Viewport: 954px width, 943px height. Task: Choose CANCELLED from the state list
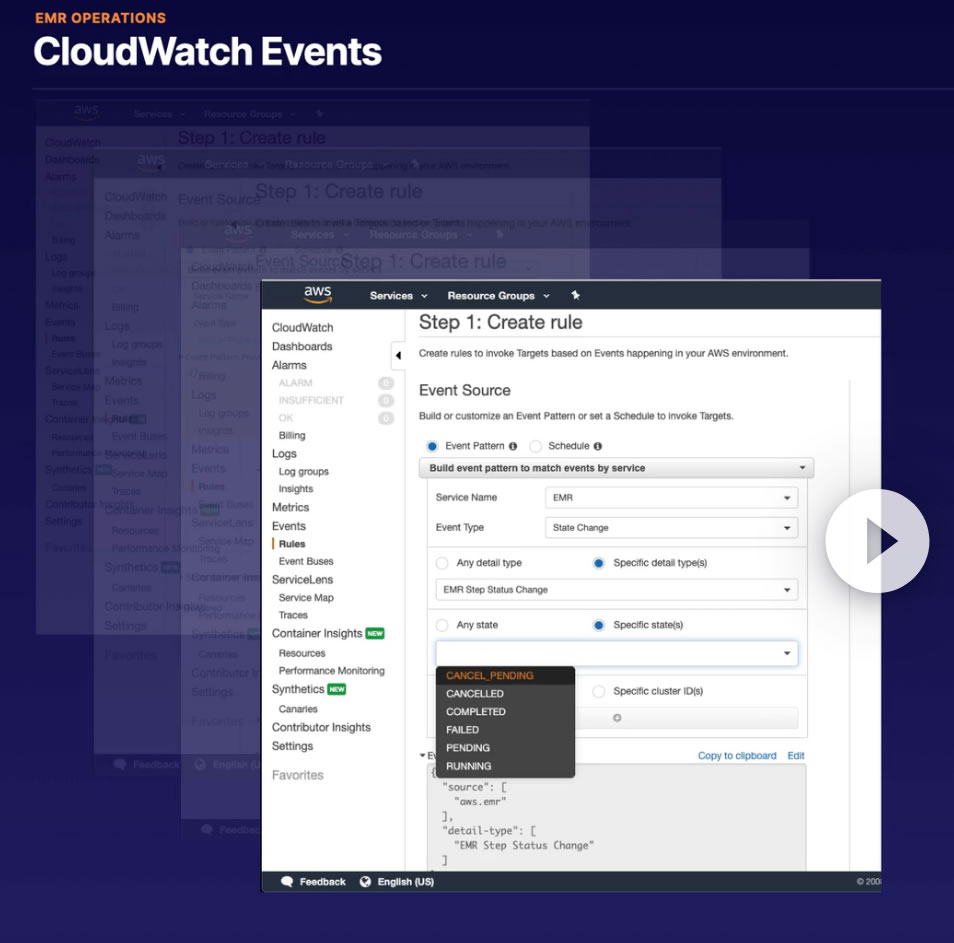click(505, 694)
